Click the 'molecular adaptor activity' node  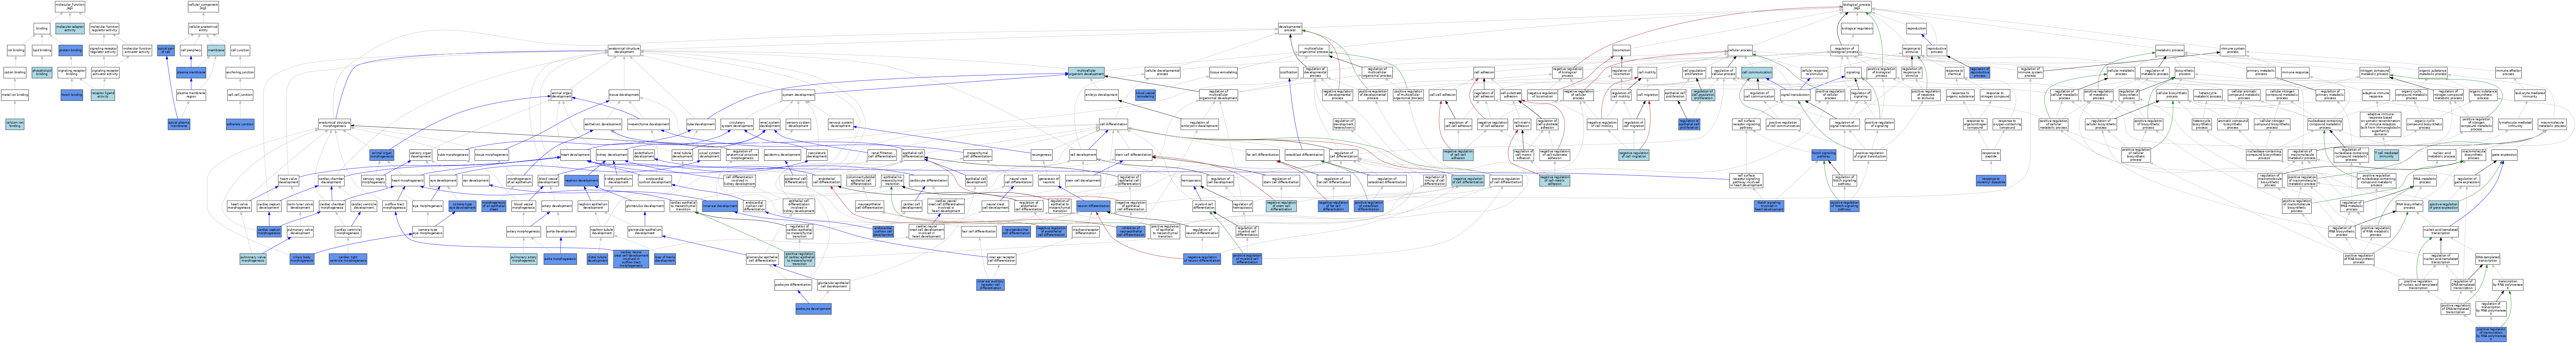[70, 28]
